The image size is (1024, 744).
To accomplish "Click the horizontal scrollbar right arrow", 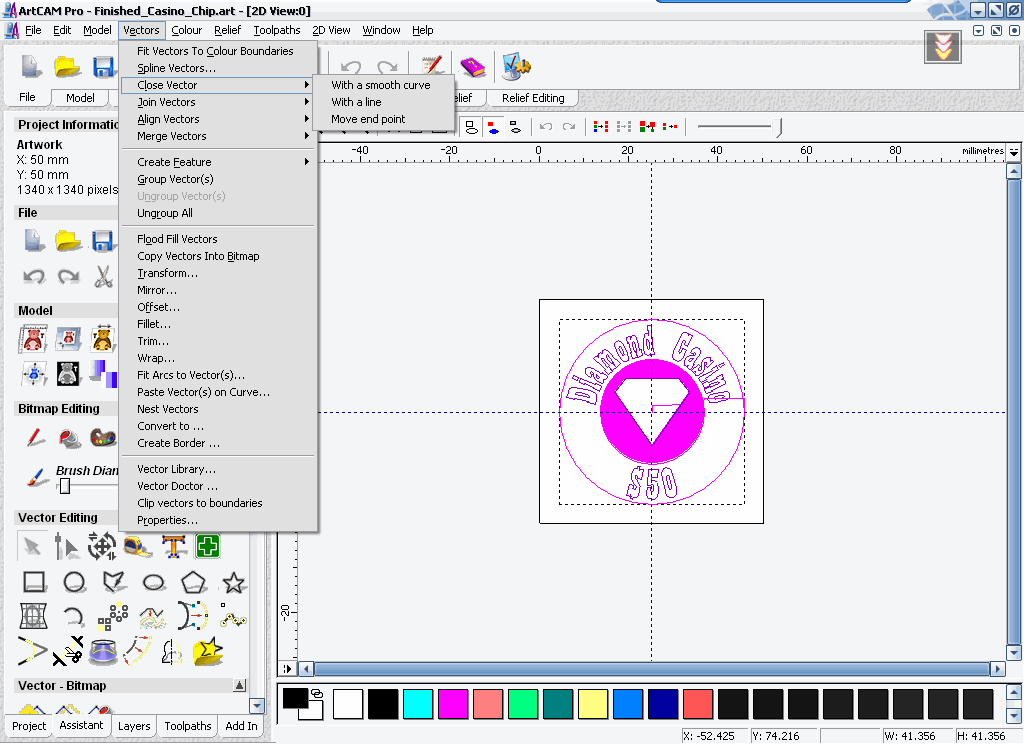I will 997,669.
